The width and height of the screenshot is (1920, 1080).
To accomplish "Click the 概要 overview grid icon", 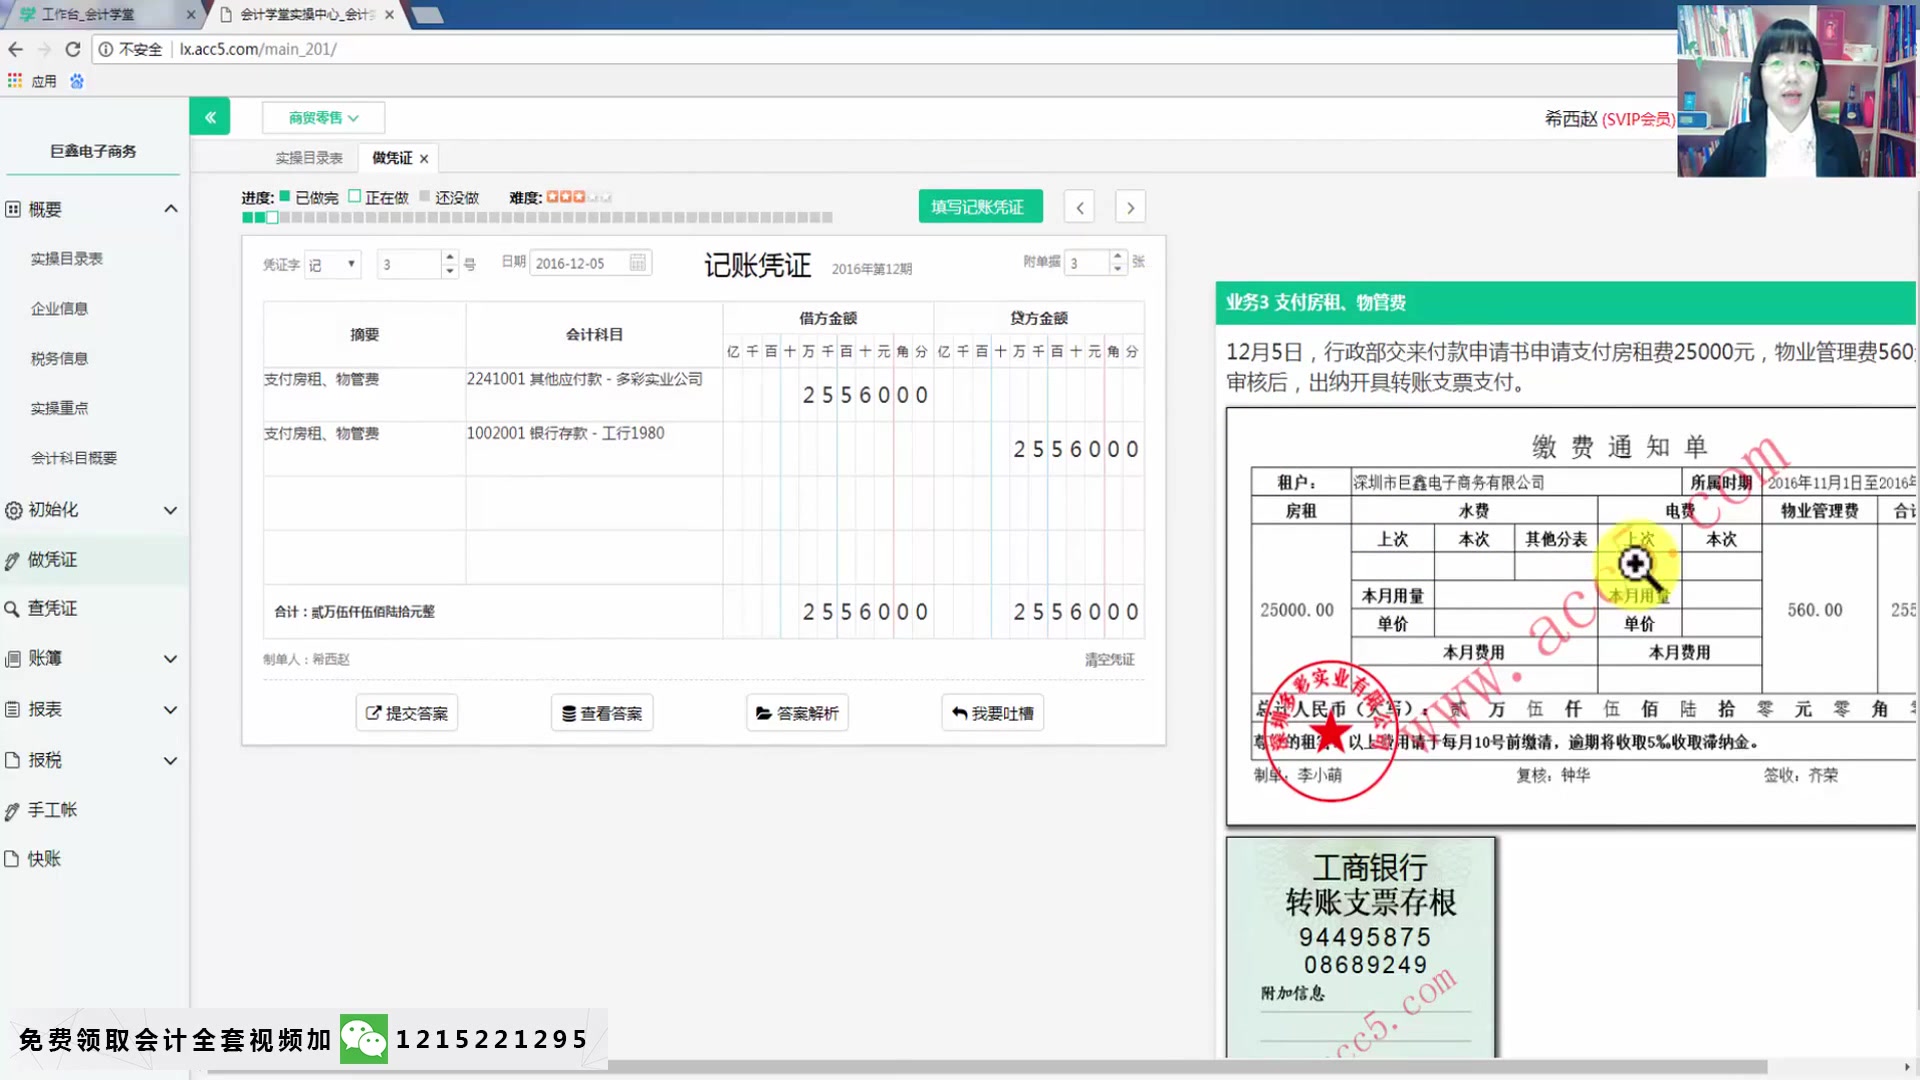I will (x=14, y=208).
